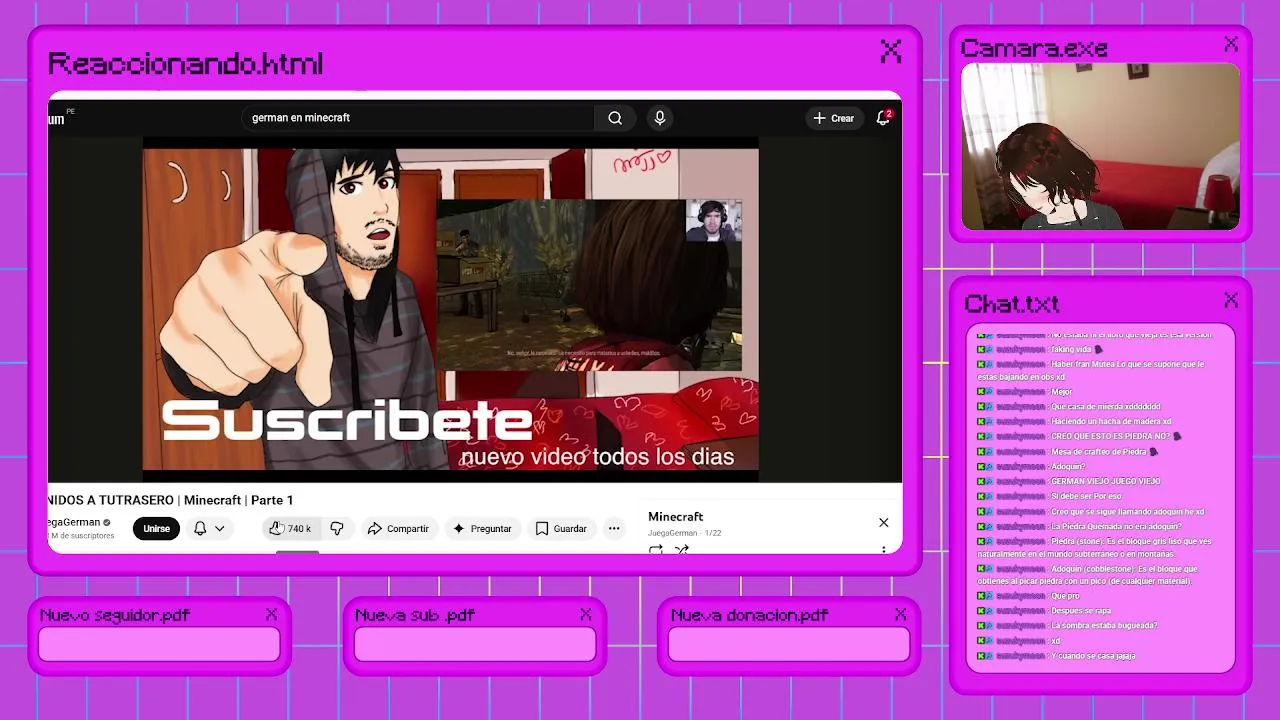The width and height of the screenshot is (1280, 720).
Task: Click chat message 'Haciendo un hacha de madera xd'
Action: click(x=1111, y=422)
